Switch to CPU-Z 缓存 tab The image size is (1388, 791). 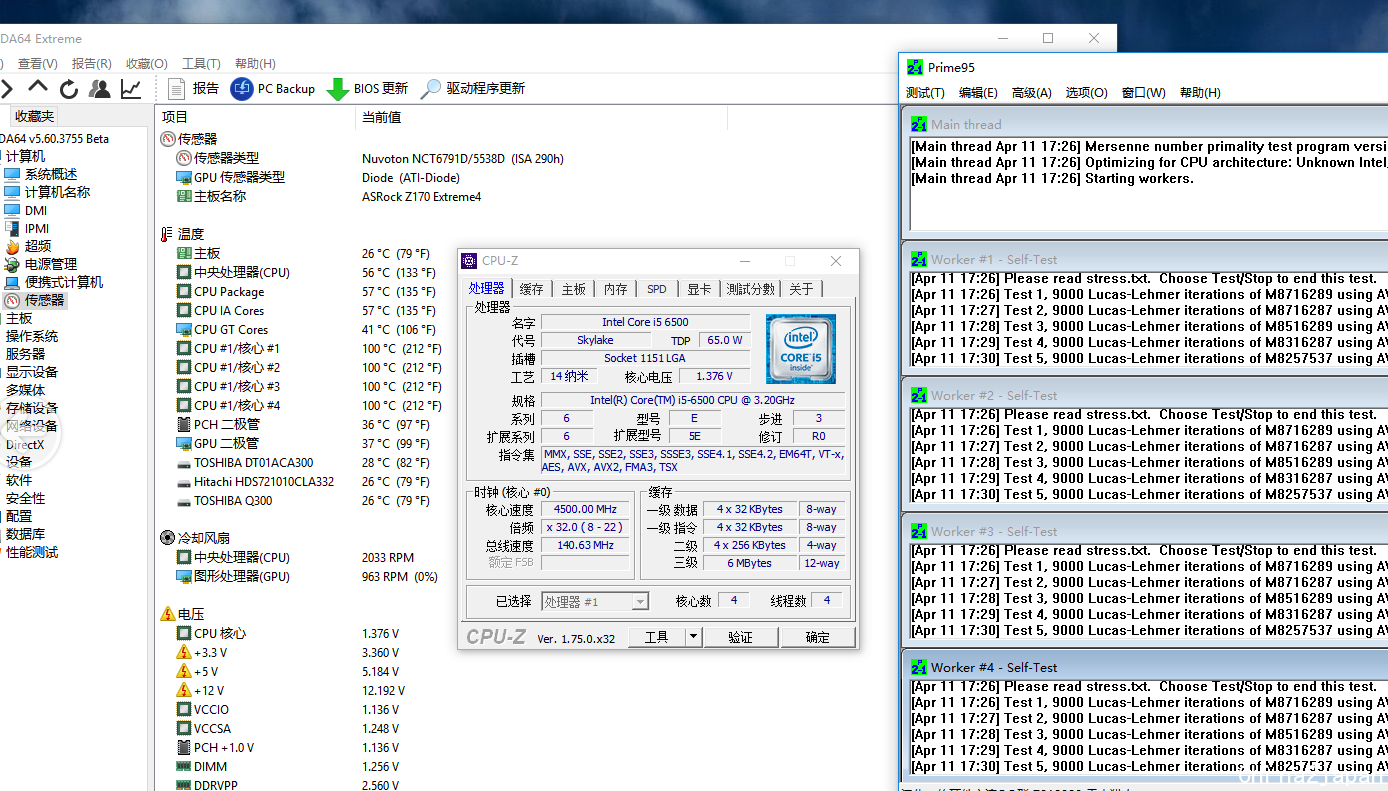(x=531, y=289)
